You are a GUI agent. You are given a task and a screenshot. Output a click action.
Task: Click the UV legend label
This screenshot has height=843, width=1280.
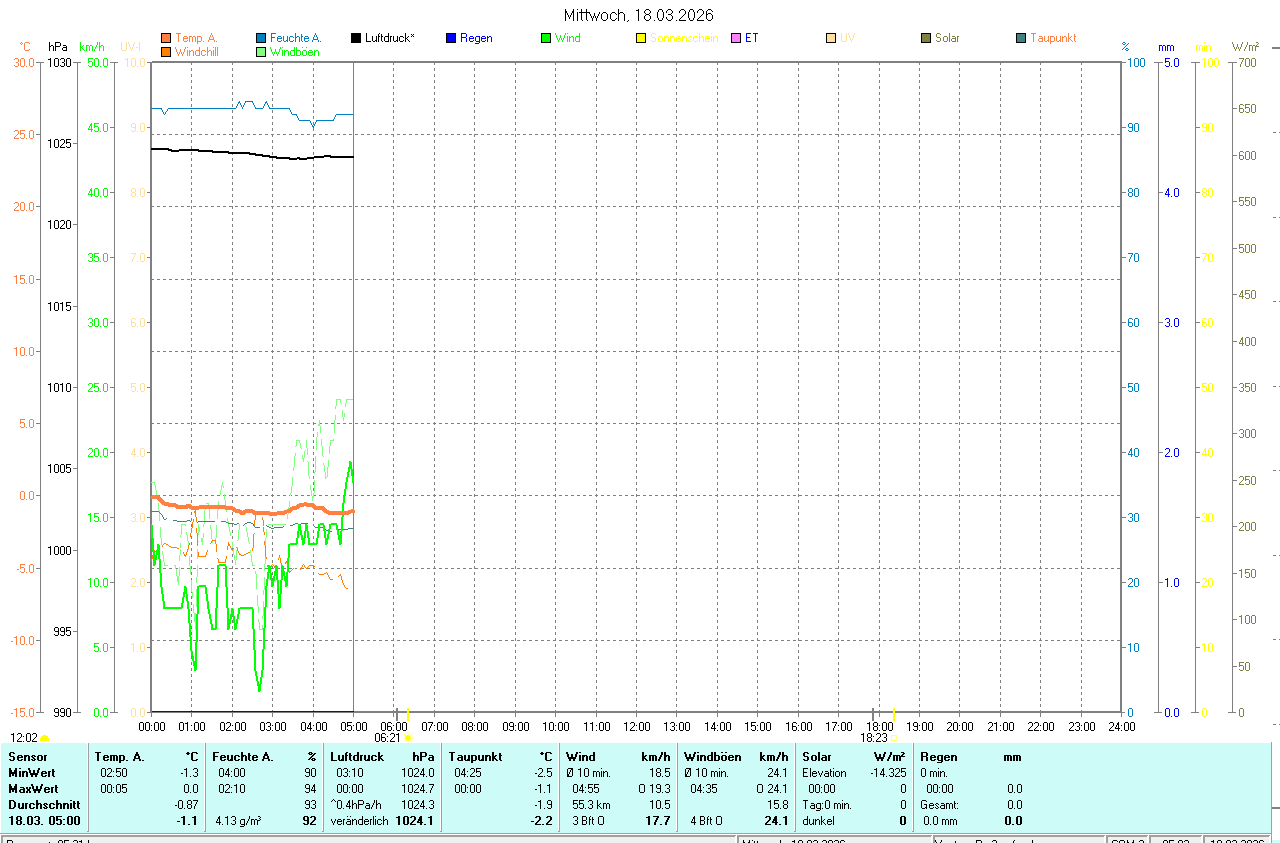847,38
